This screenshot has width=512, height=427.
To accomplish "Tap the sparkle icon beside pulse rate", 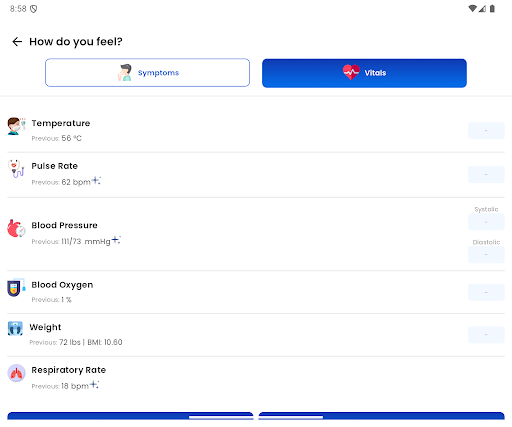I will tap(96, 180).
